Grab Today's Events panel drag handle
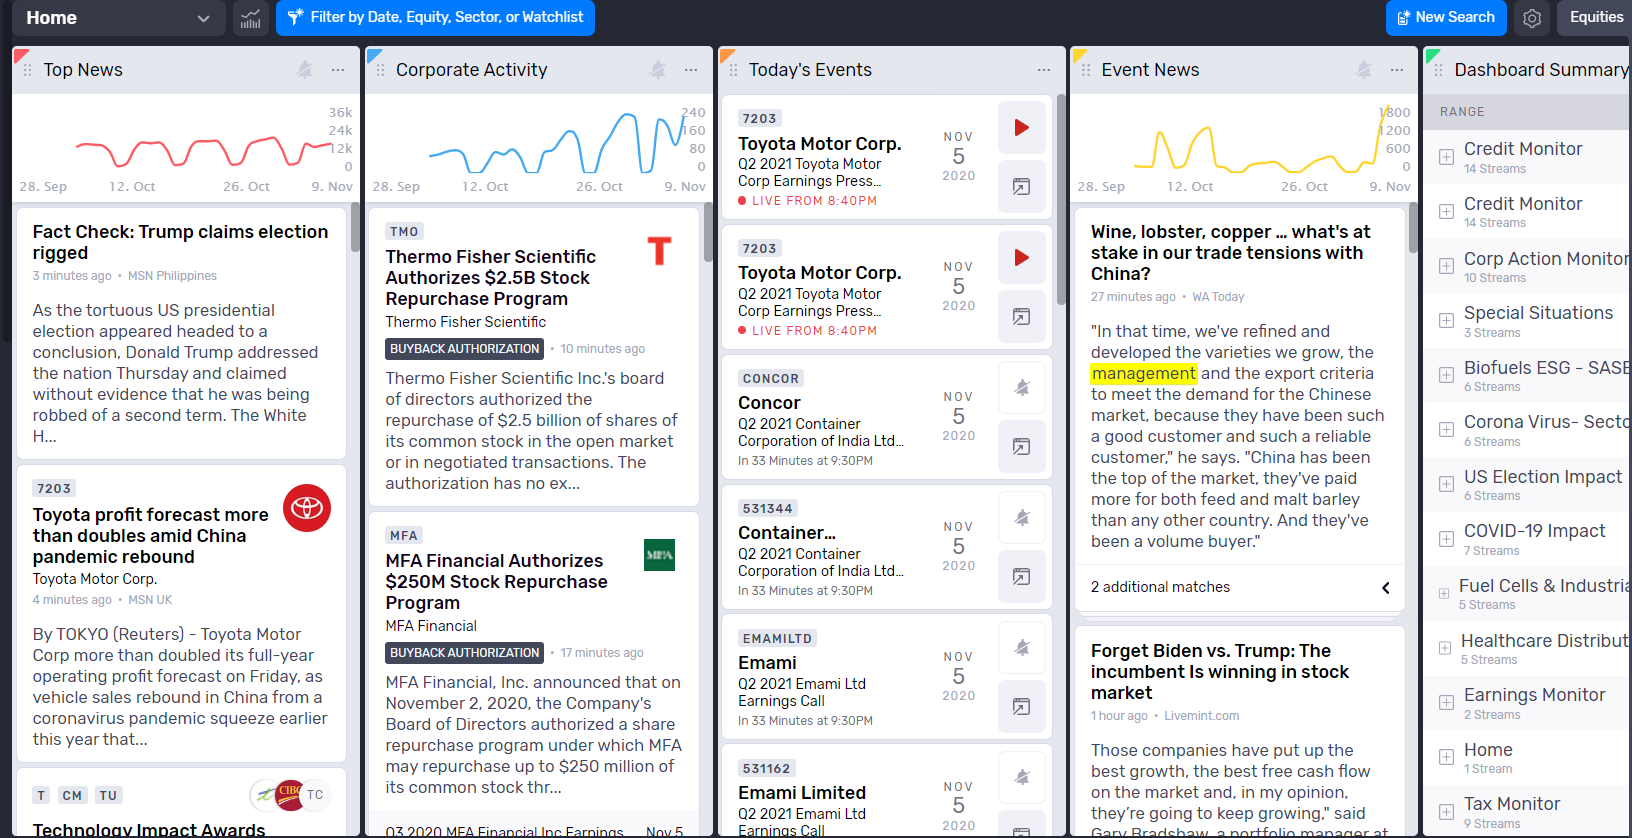 (734, 70)
